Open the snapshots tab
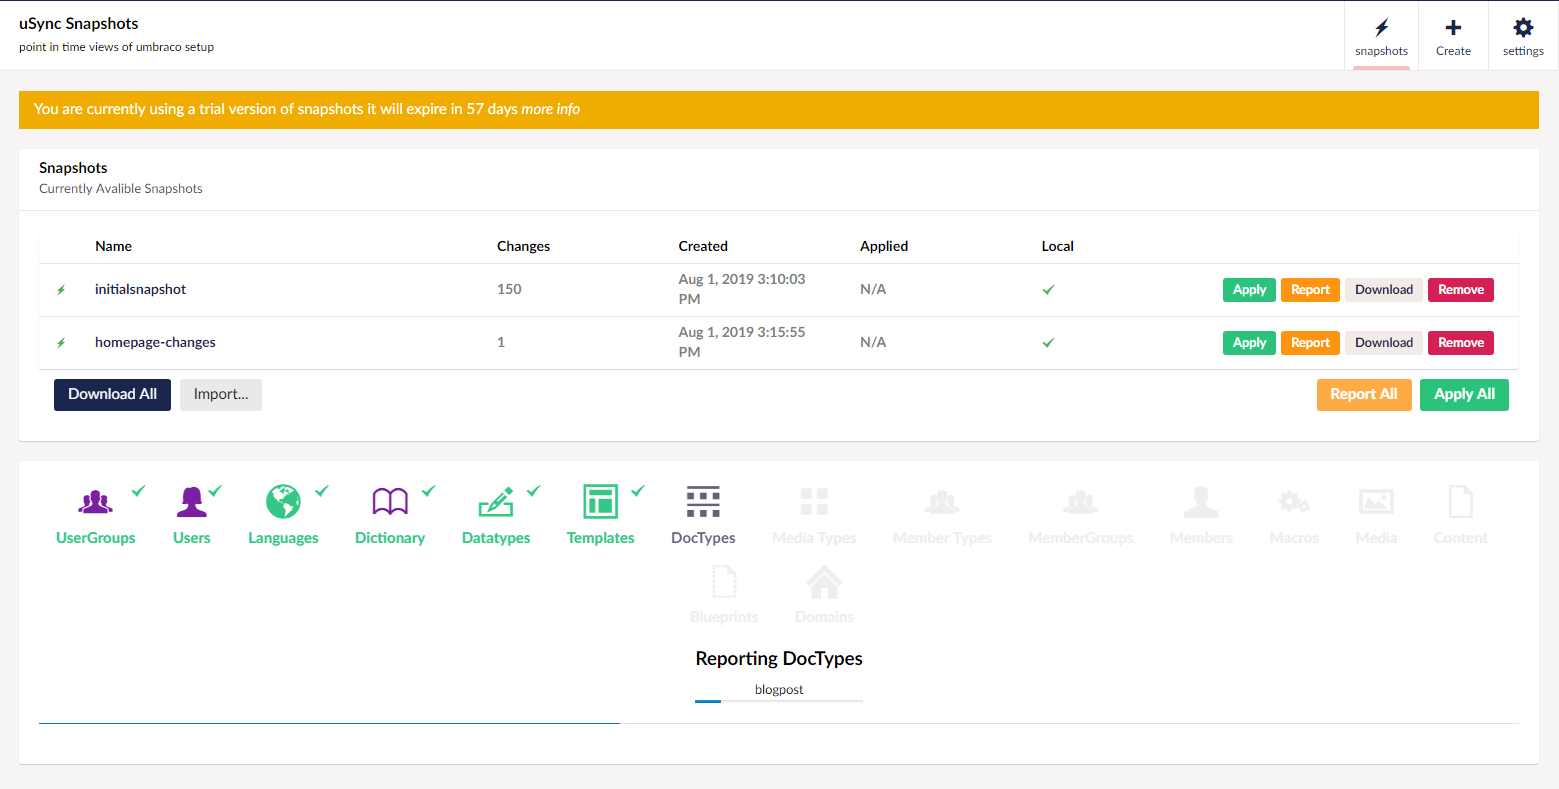1559x789 pixels. pyautogui.click(x=1381, y=36)
